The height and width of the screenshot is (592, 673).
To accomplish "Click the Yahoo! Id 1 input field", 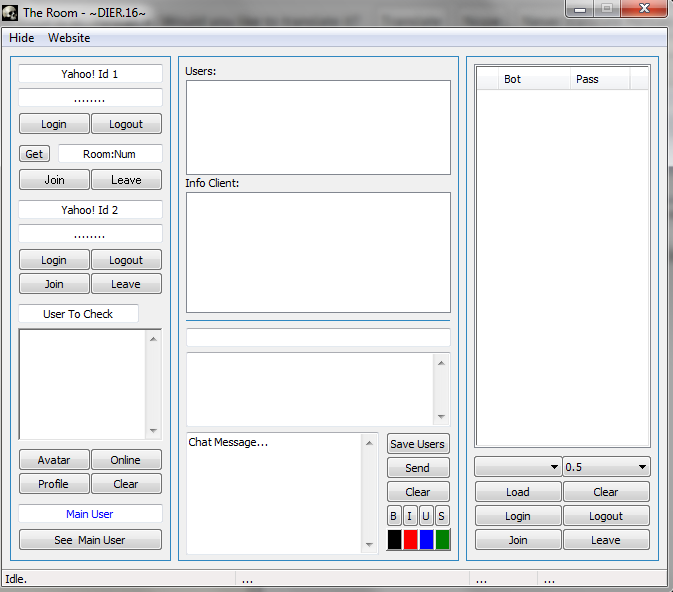I will (90, 74).
